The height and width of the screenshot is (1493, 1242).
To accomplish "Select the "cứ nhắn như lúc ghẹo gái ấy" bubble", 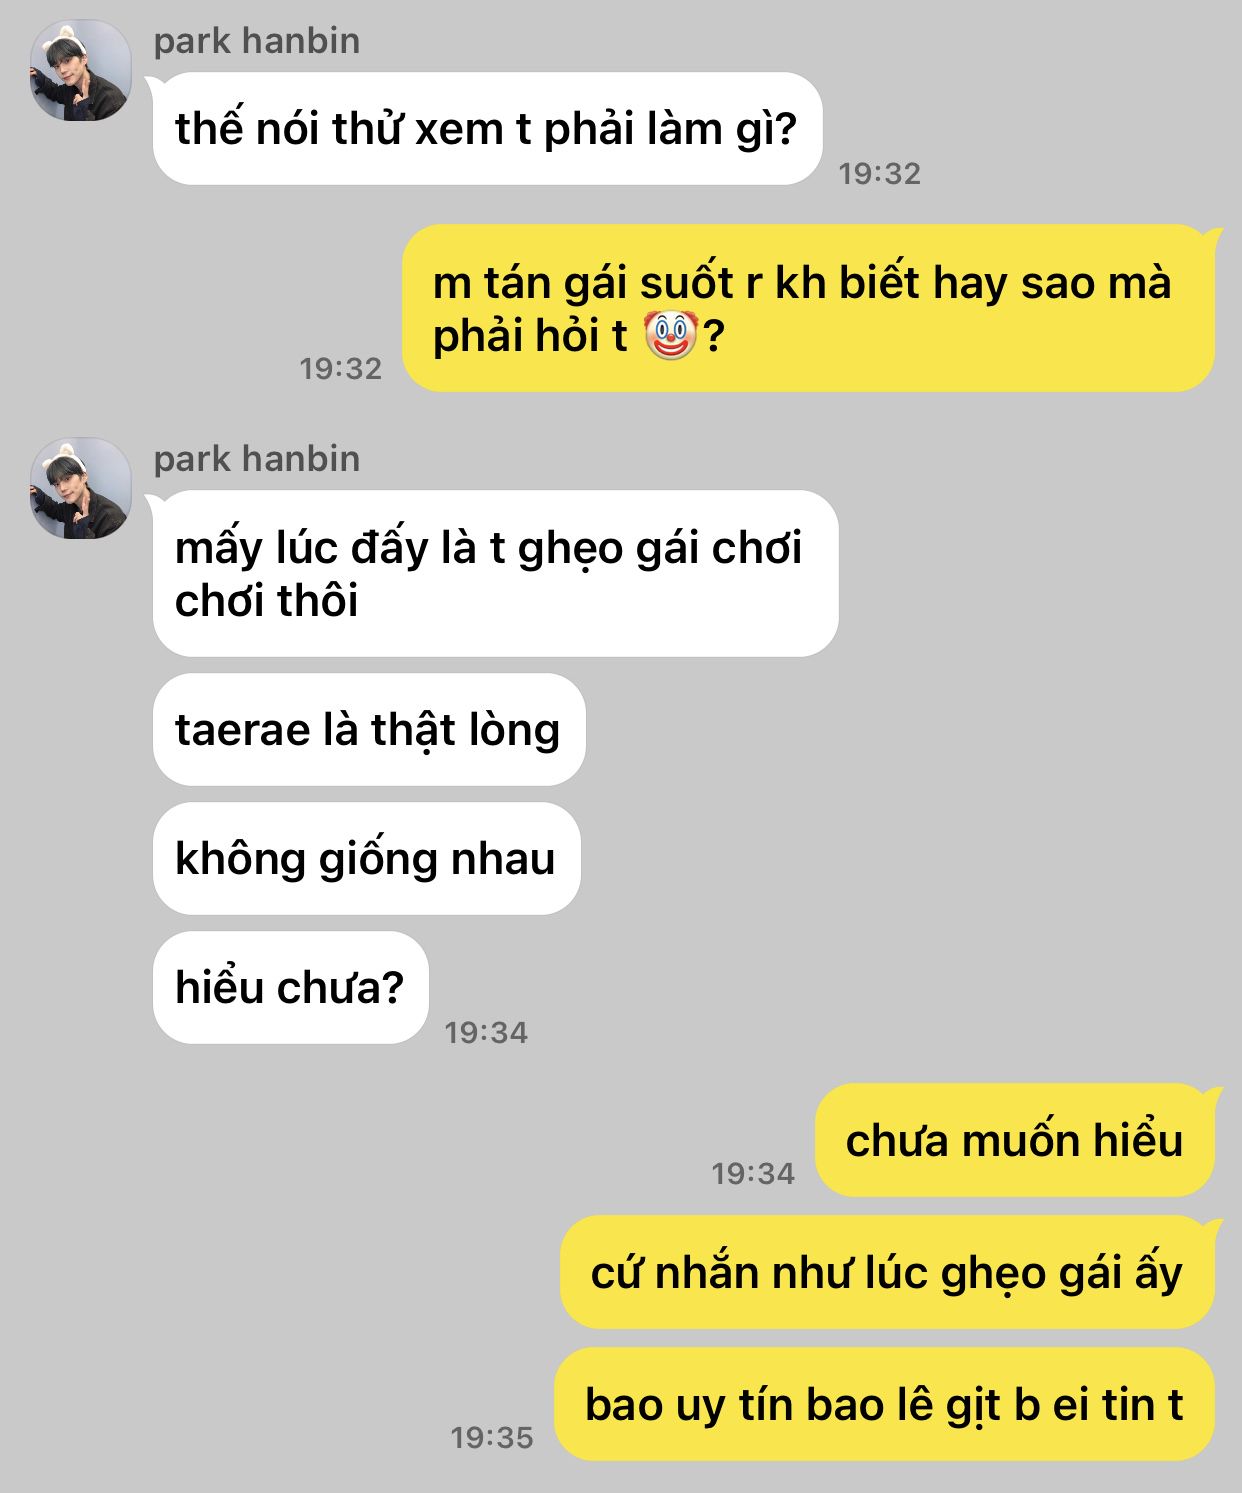I will coord(887,1272).
